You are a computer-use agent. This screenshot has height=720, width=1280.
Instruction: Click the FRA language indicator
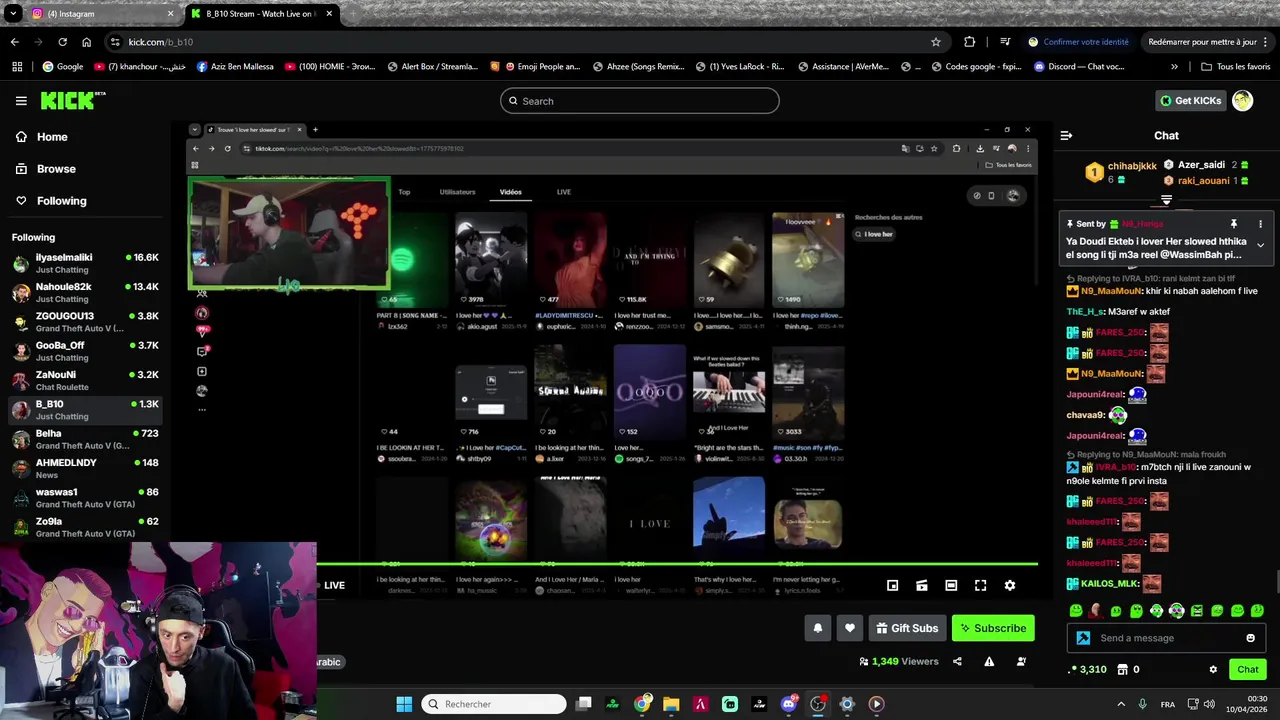1167,704
